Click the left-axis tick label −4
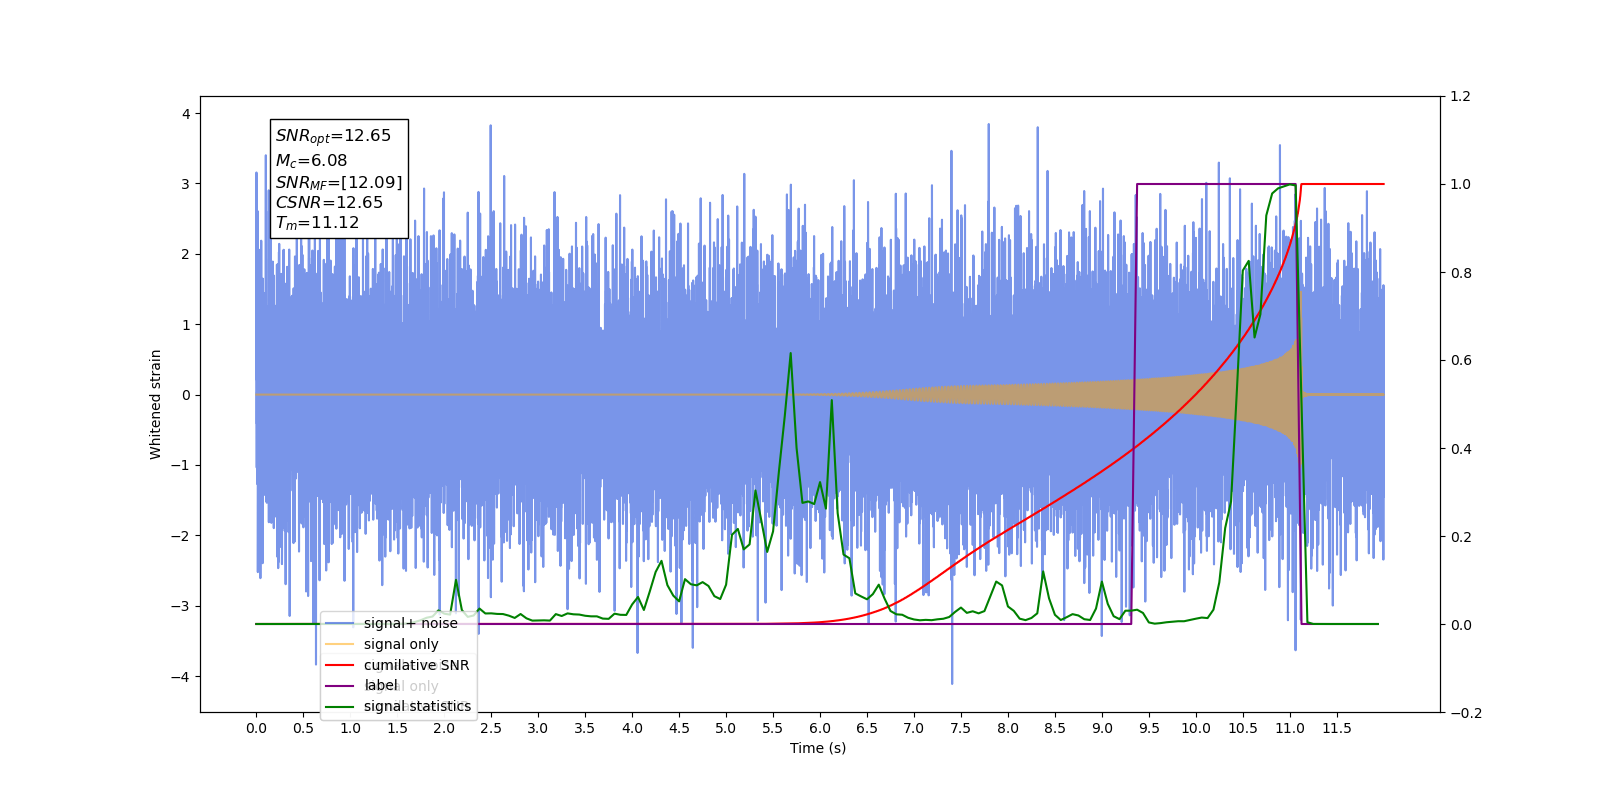 (180, 677)
